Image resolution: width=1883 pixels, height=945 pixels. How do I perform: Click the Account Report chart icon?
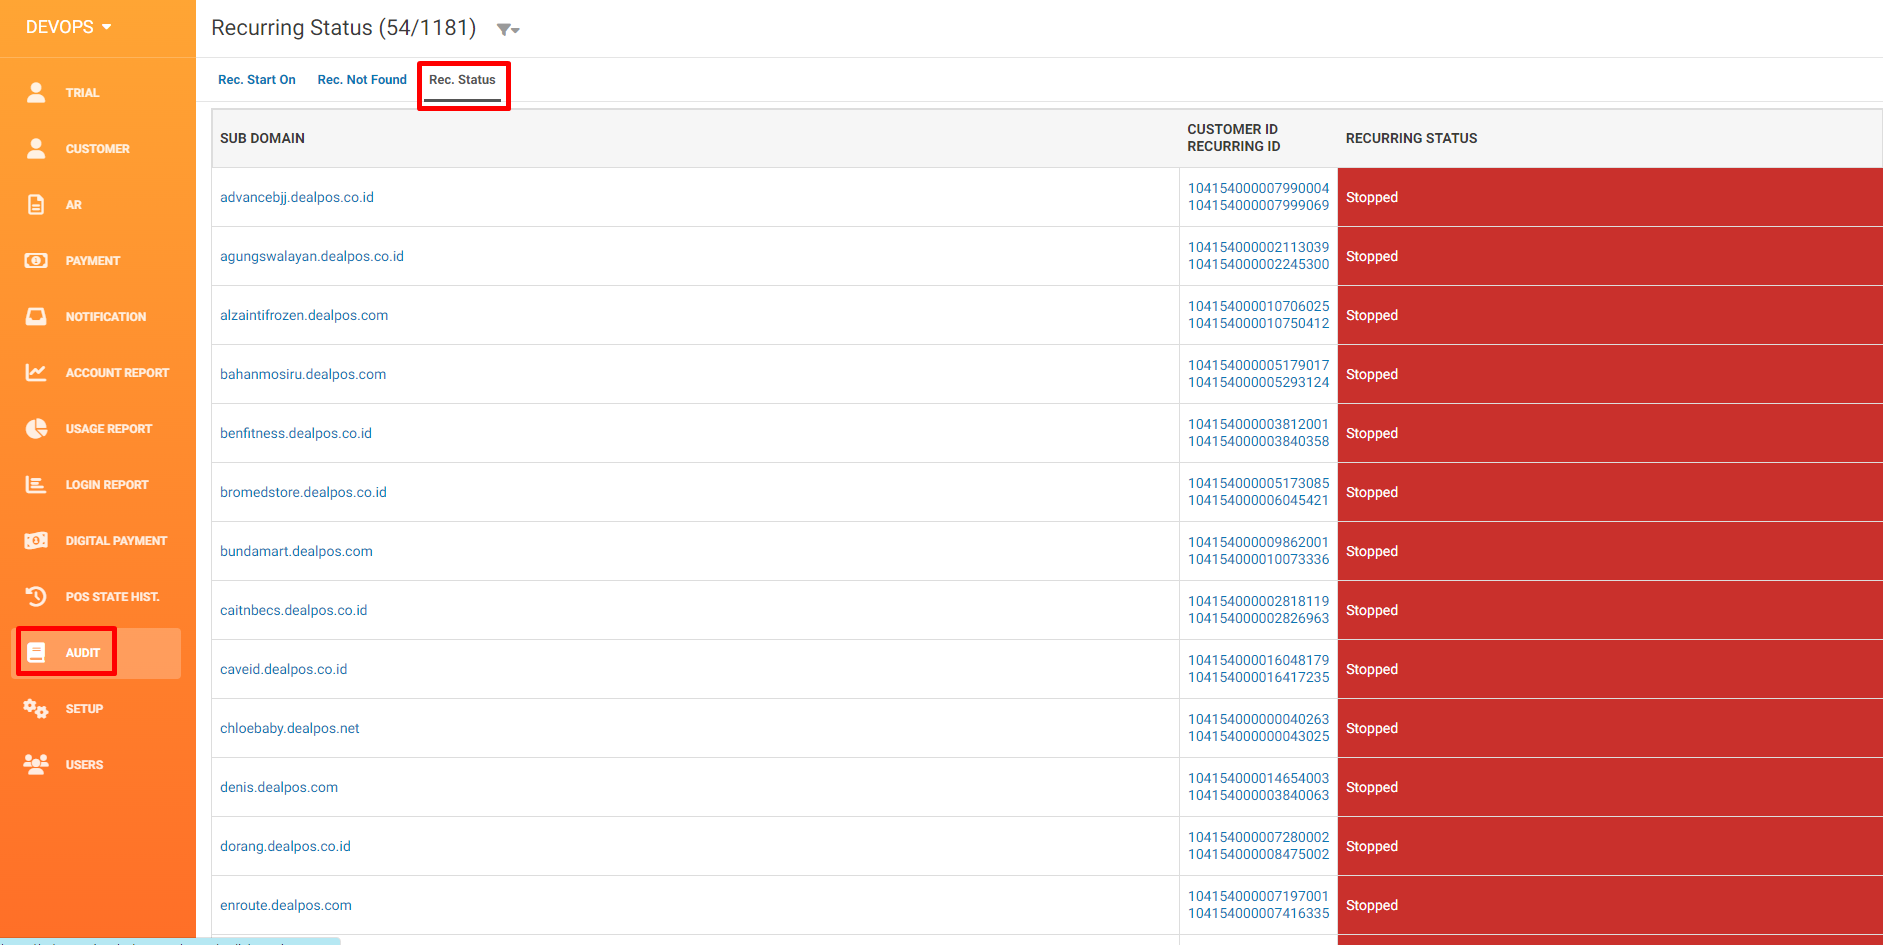click(36, 372)
